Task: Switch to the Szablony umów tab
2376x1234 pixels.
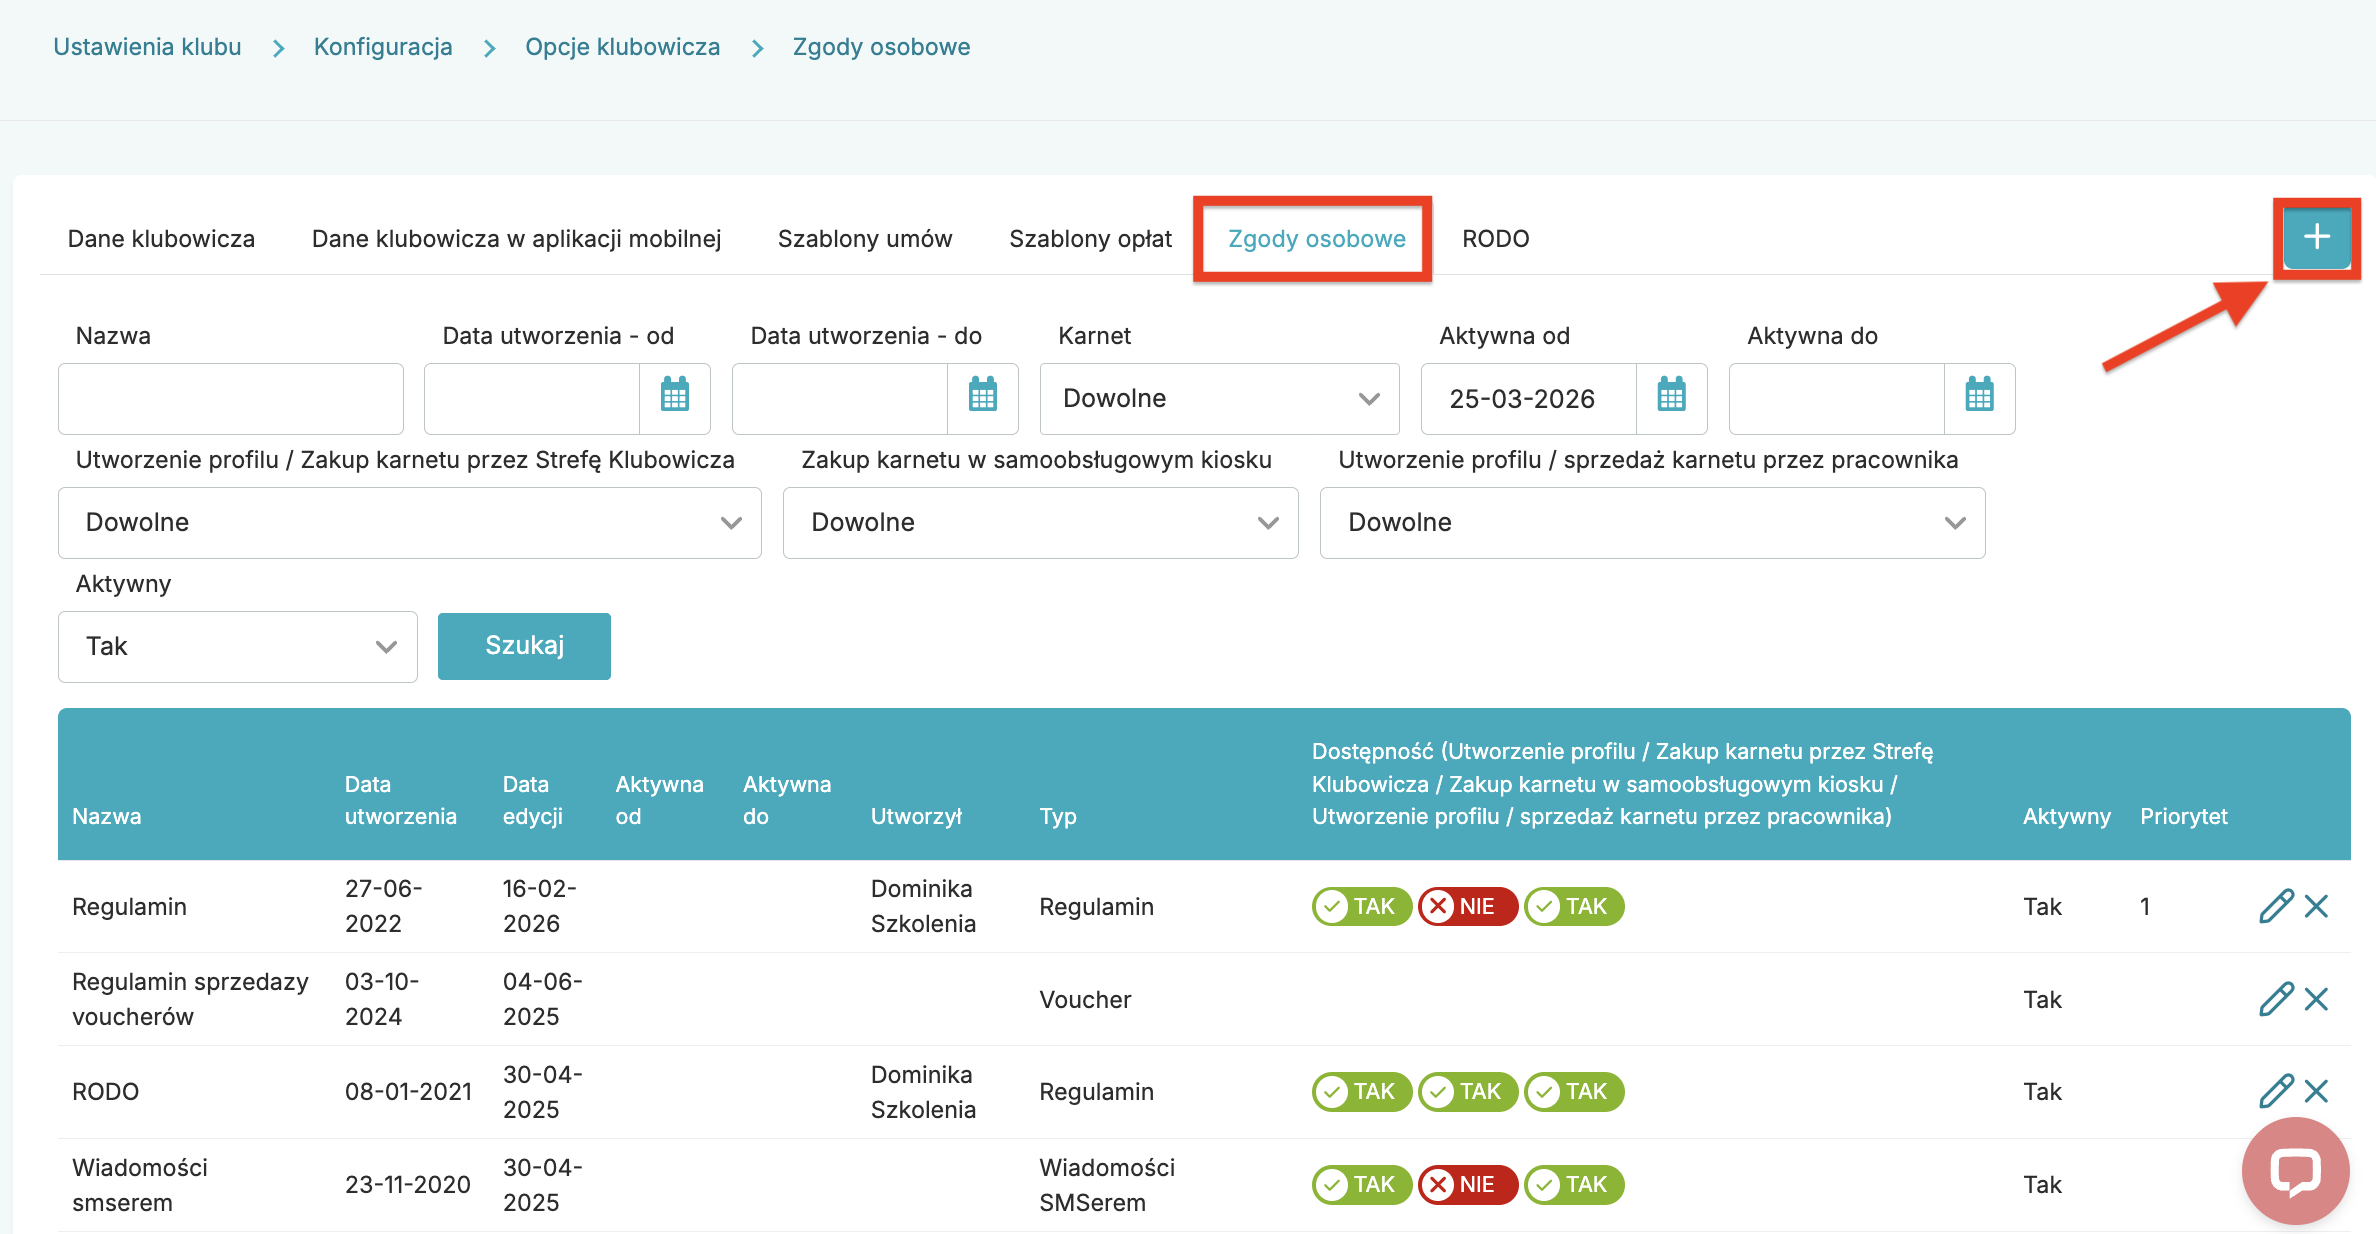Action: [864, 239]
